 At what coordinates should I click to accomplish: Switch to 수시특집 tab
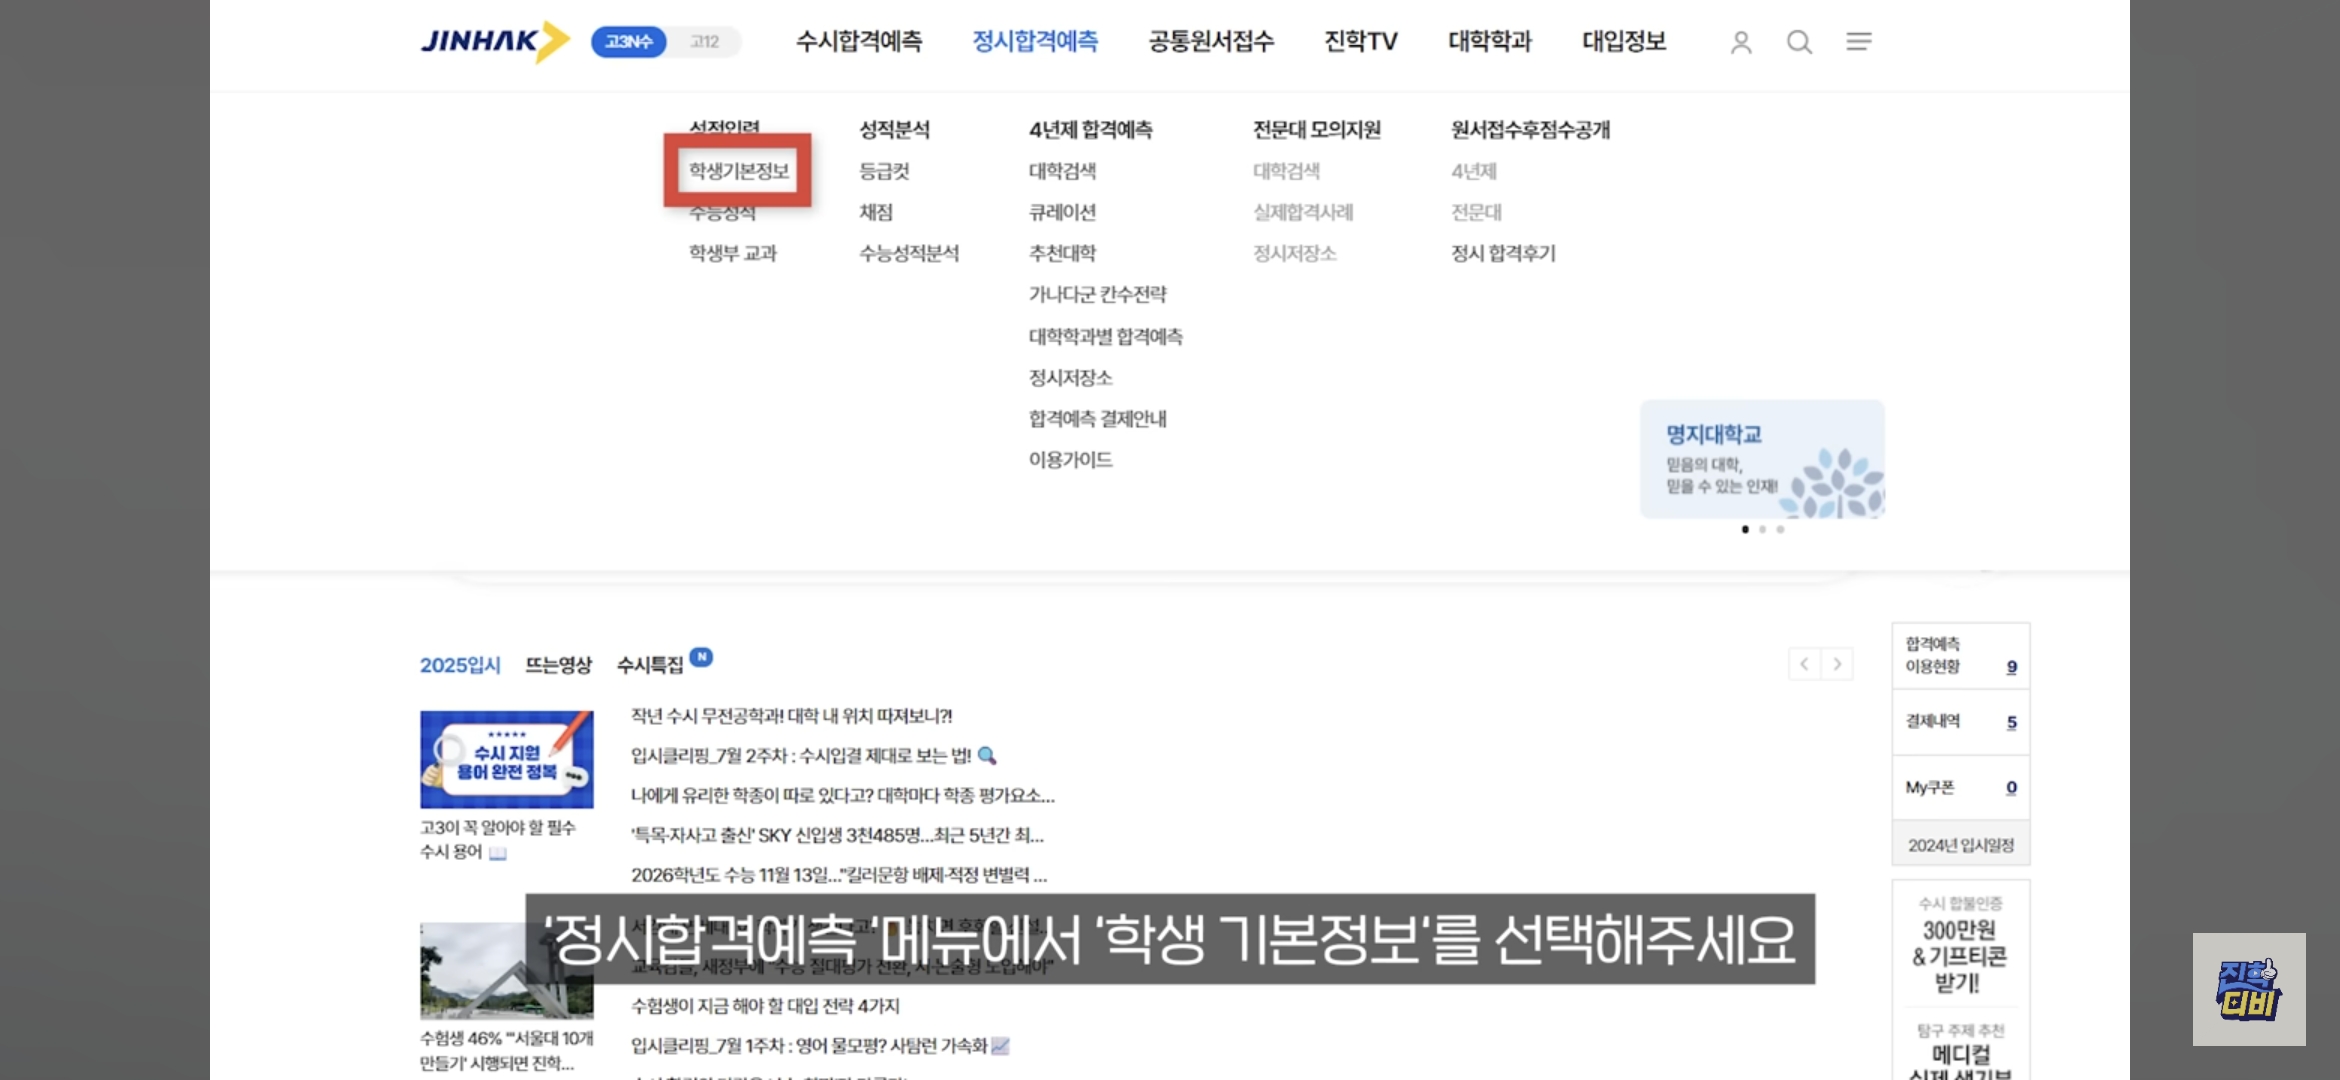click(650, 665)
